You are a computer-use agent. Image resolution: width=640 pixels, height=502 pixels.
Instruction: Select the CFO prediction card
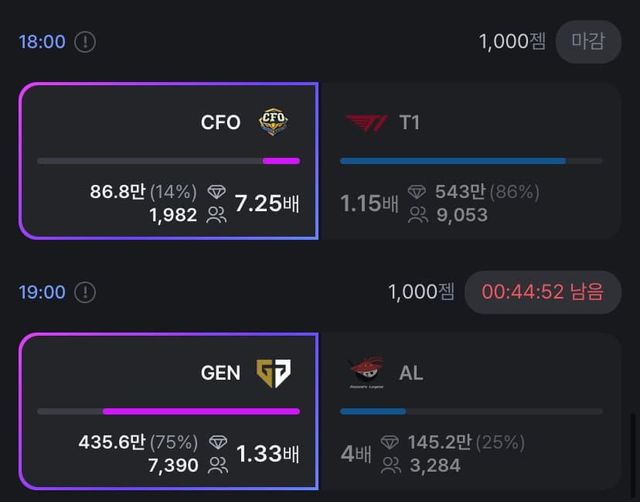click(168, 160)
